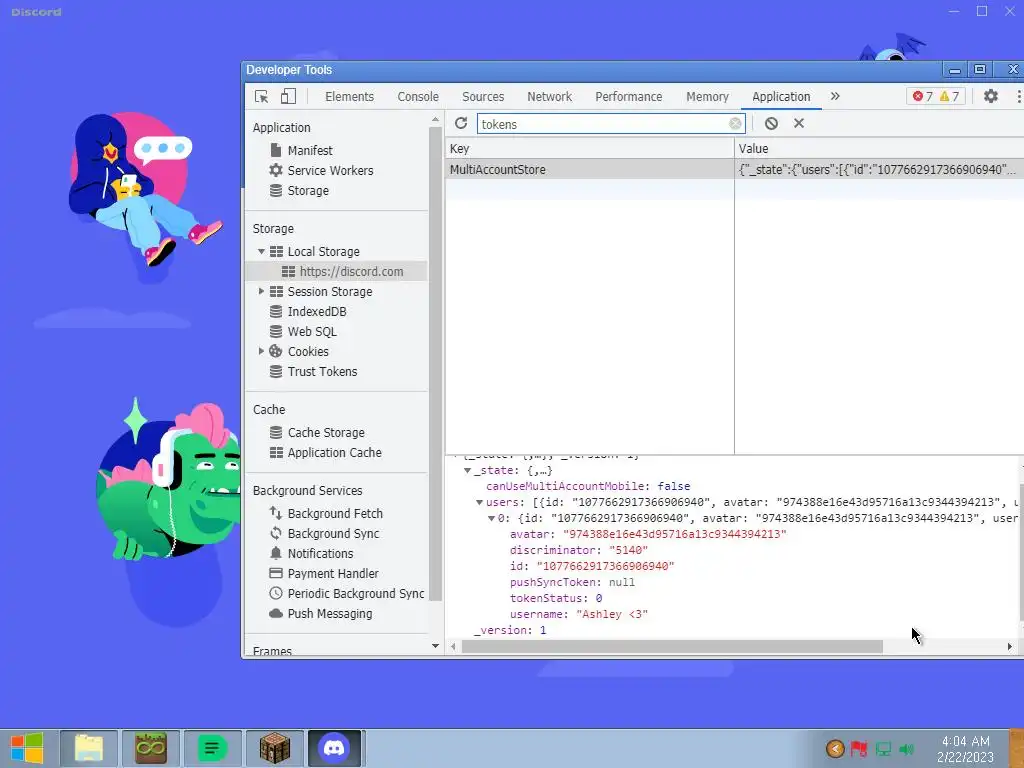Screen dimensions: 1024x768
Task: Click the yellow warnings count badge
Action: point(950,97)
